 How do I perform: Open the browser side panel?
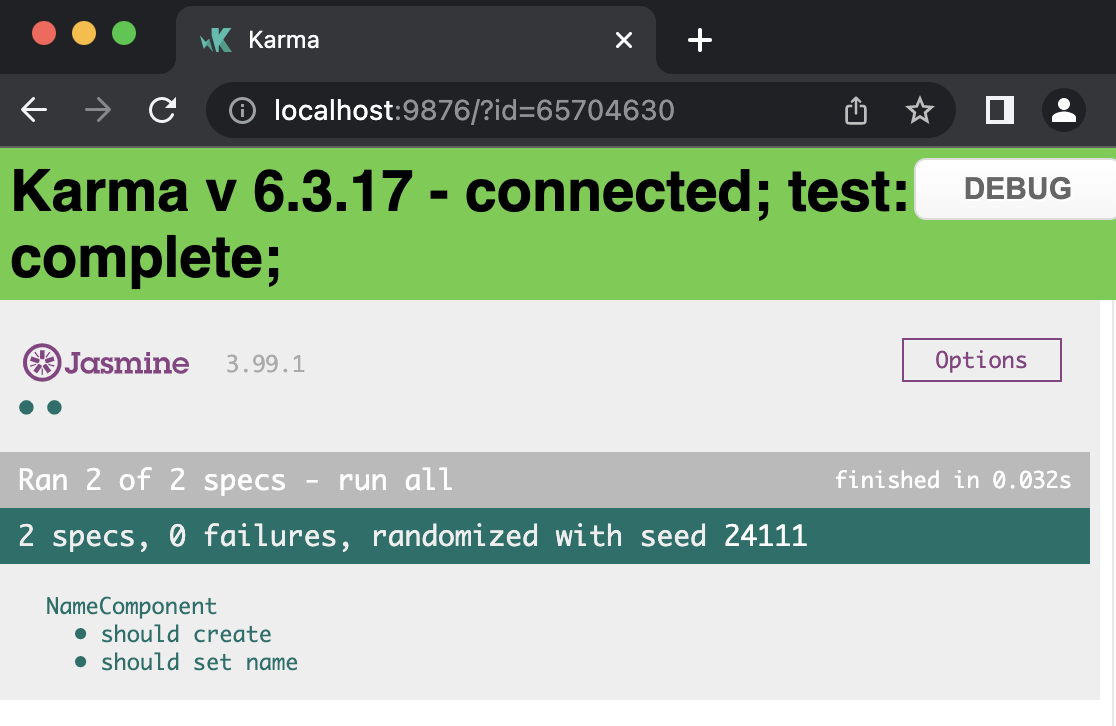[x=999, y=110]
